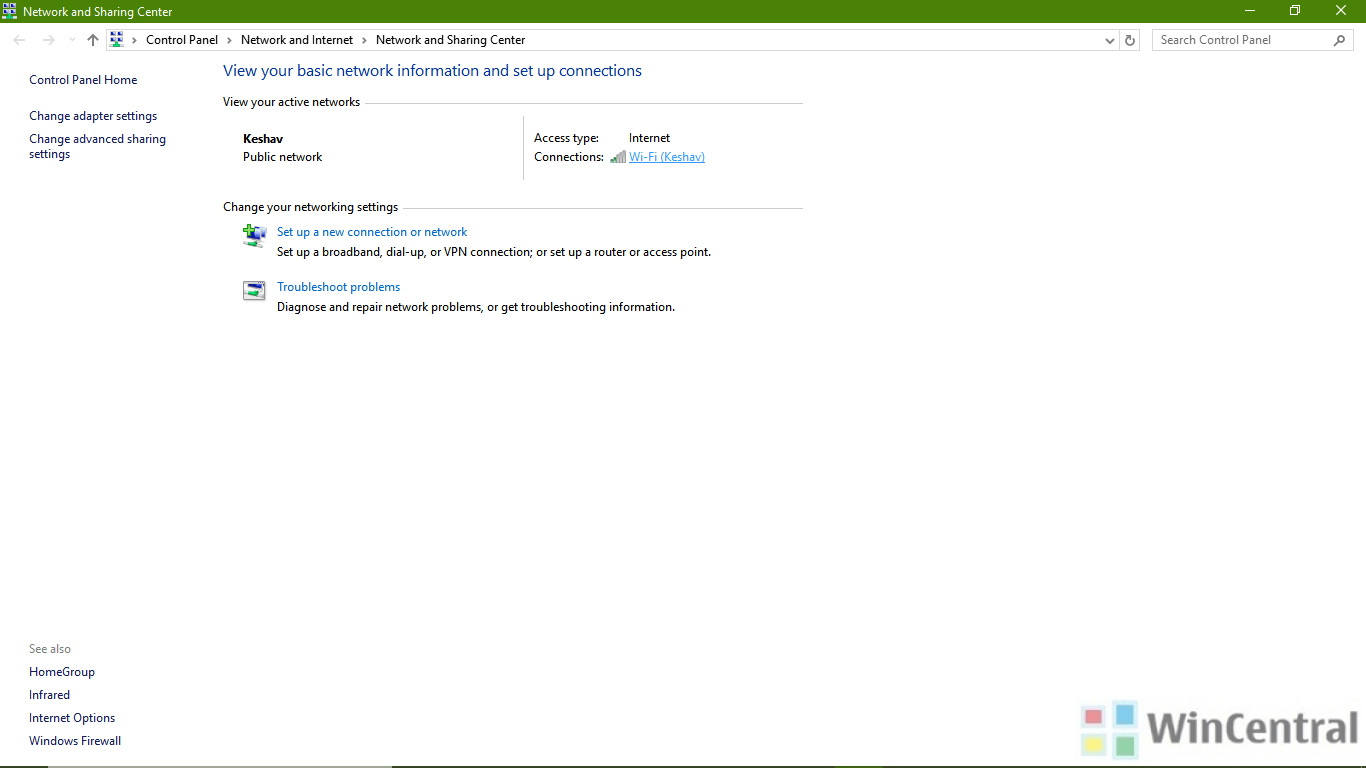Click the Forward navigation arrow
This screenshot has height=768, width=1366.
[x=48, y=40]
